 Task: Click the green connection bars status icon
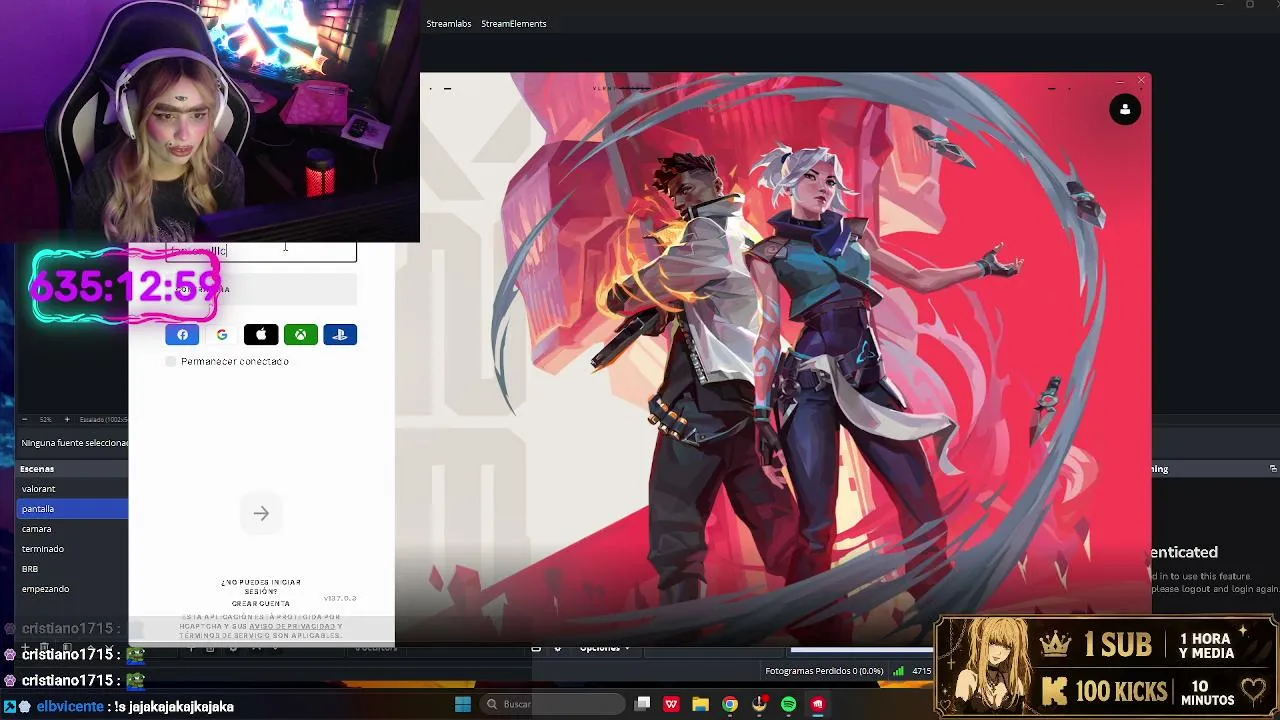pos(899,671)
